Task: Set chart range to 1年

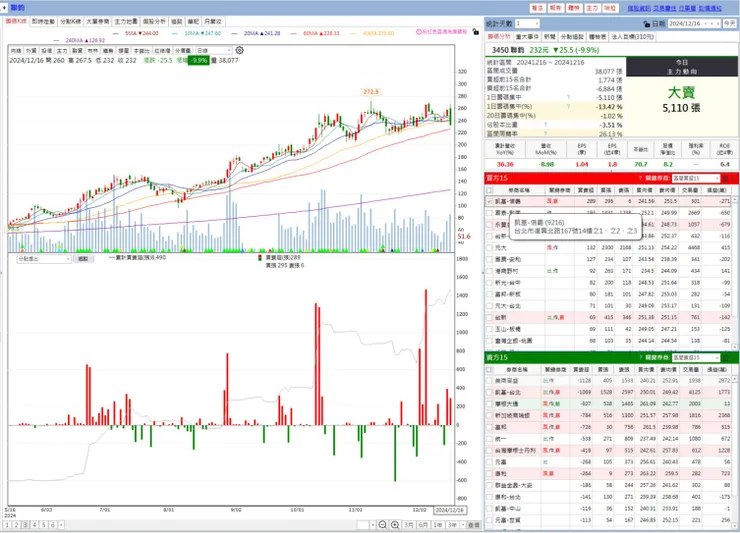Action: pos(438,525)
